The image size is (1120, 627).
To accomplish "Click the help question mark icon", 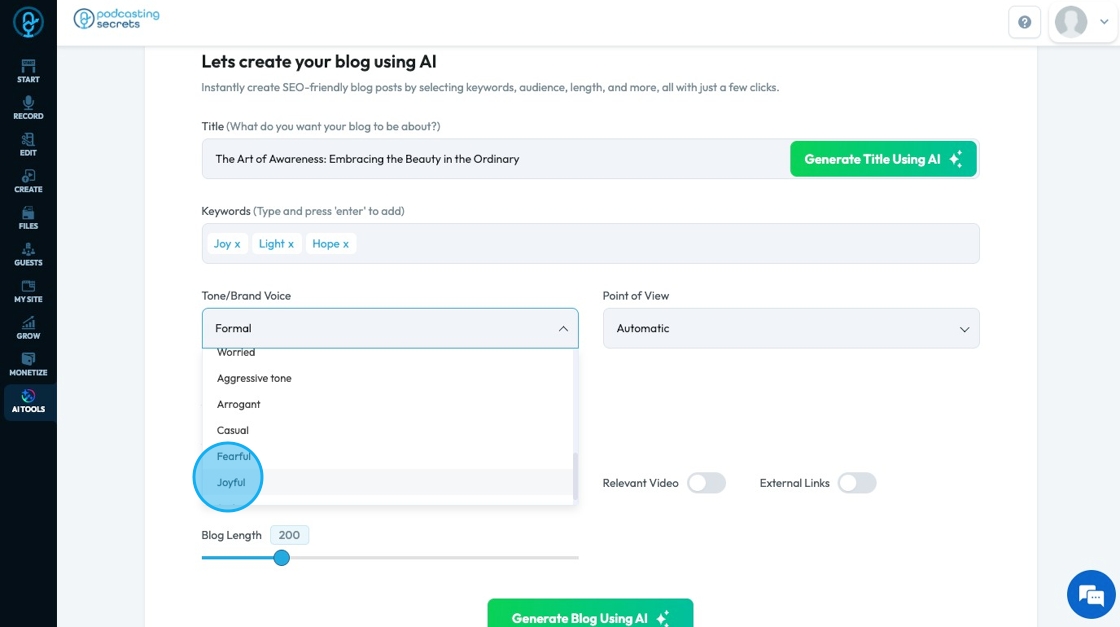I will (1024, 22).
